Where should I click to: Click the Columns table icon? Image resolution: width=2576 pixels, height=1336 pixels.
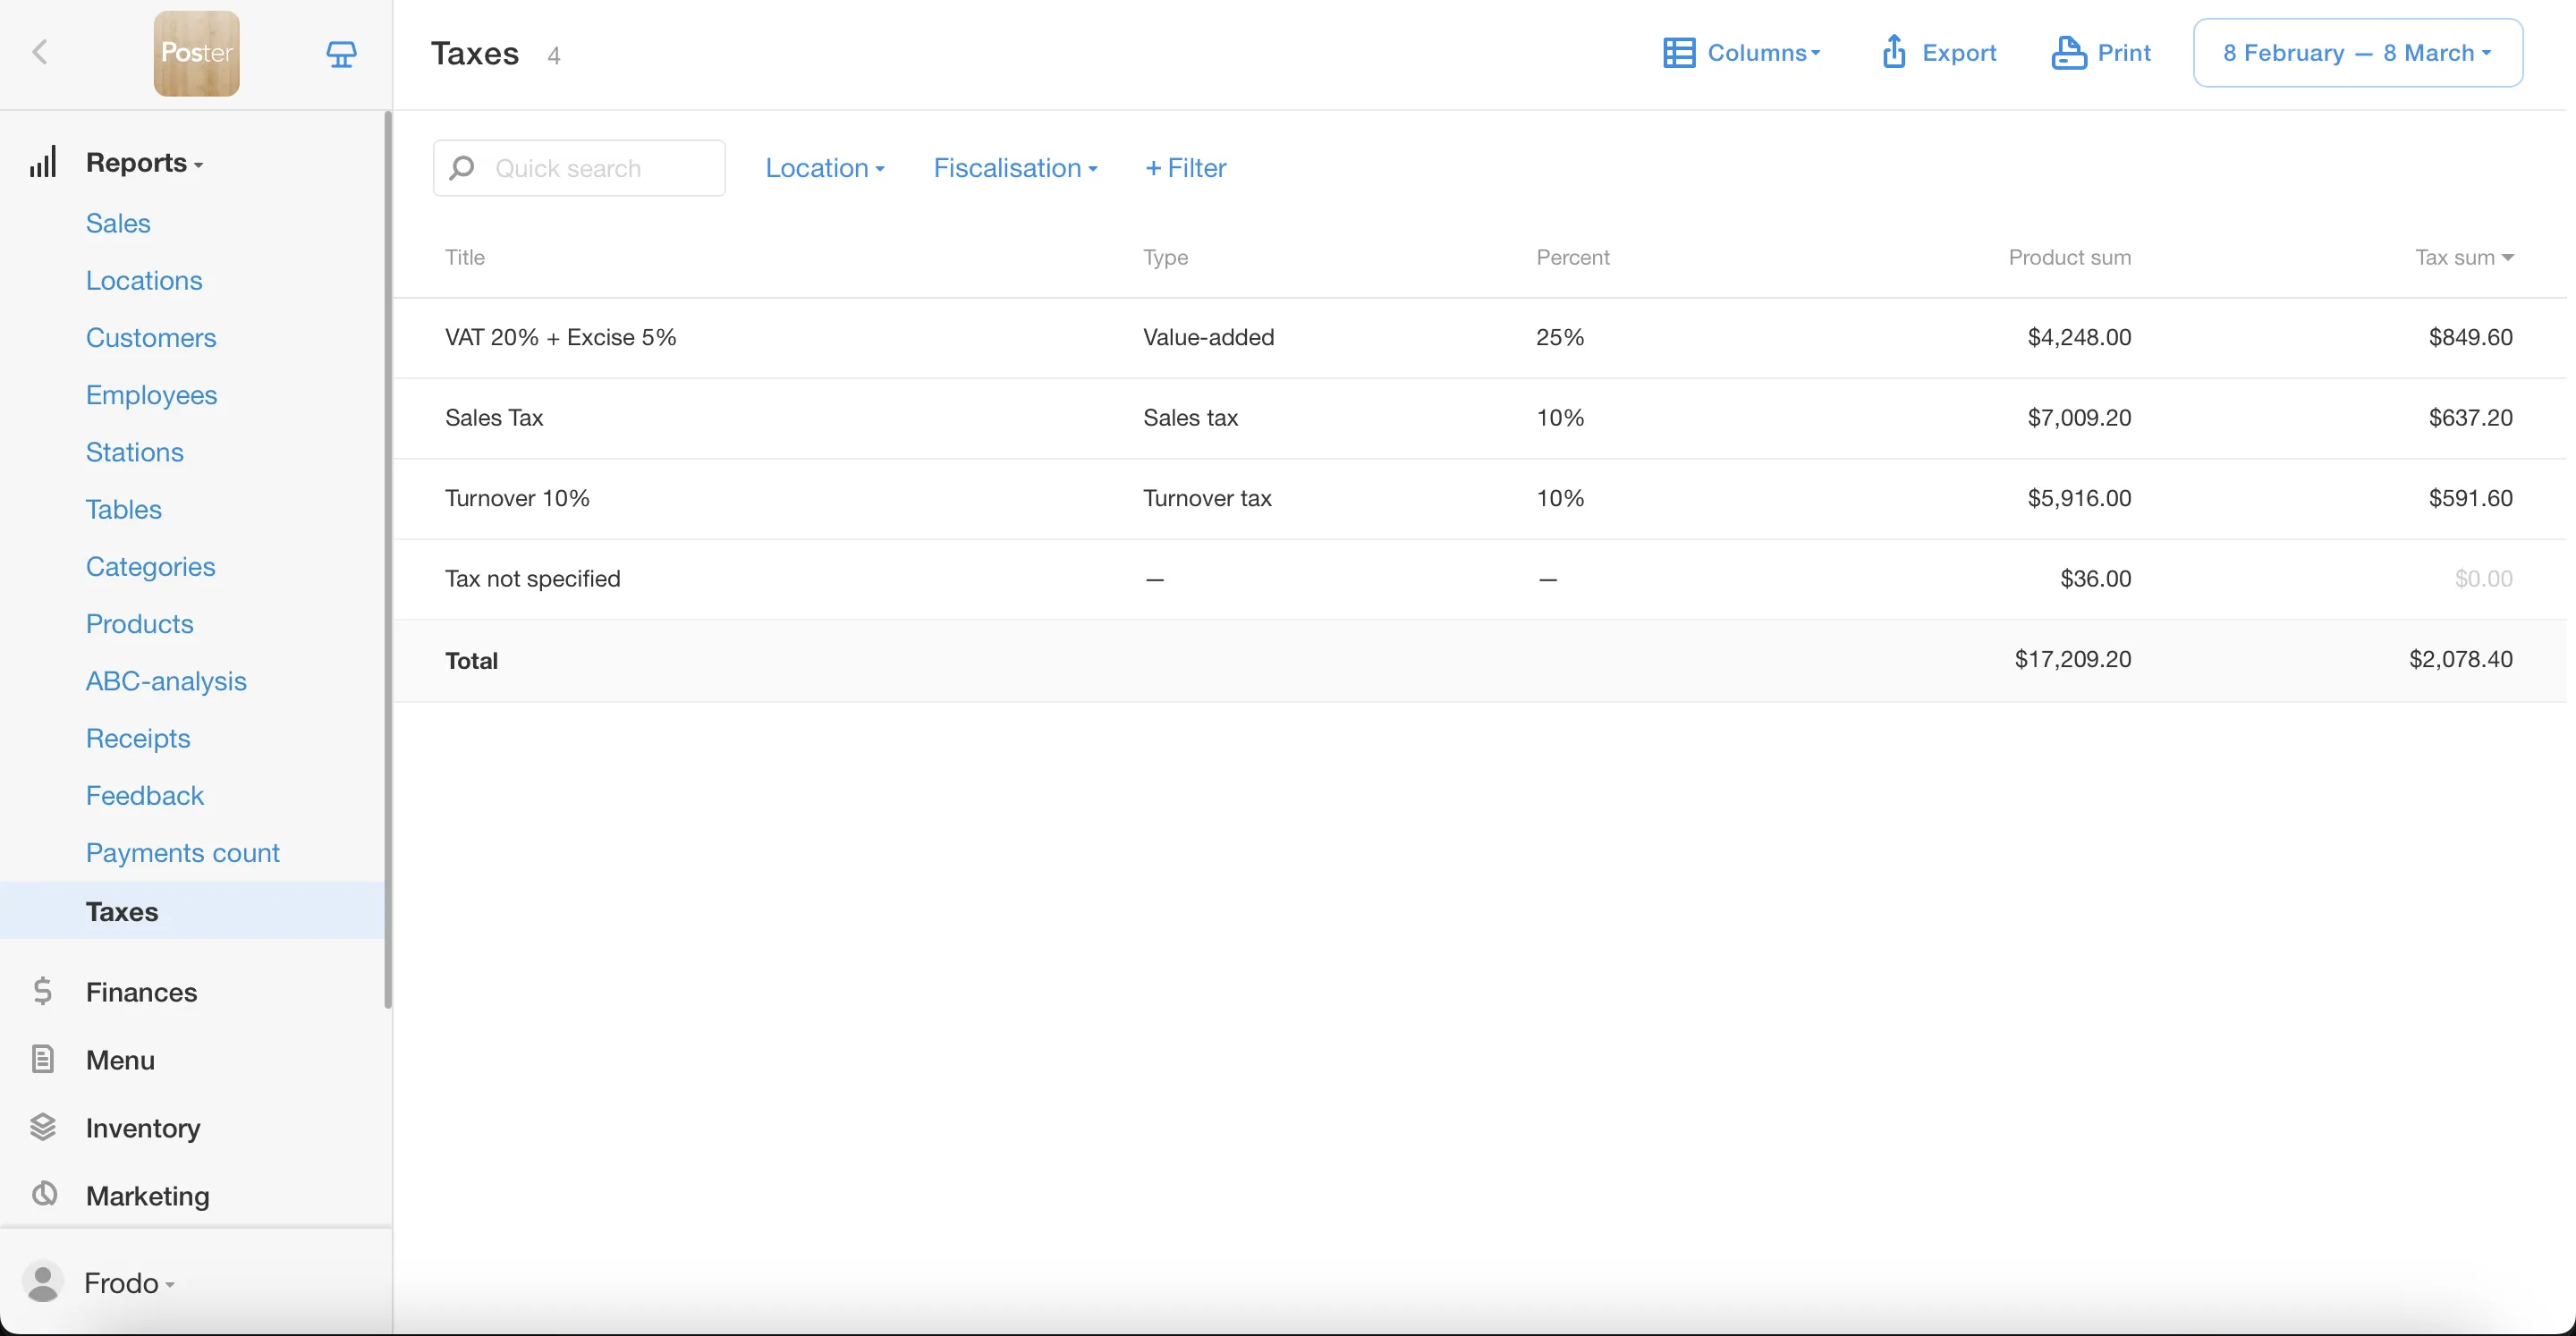coord(1679,53)
